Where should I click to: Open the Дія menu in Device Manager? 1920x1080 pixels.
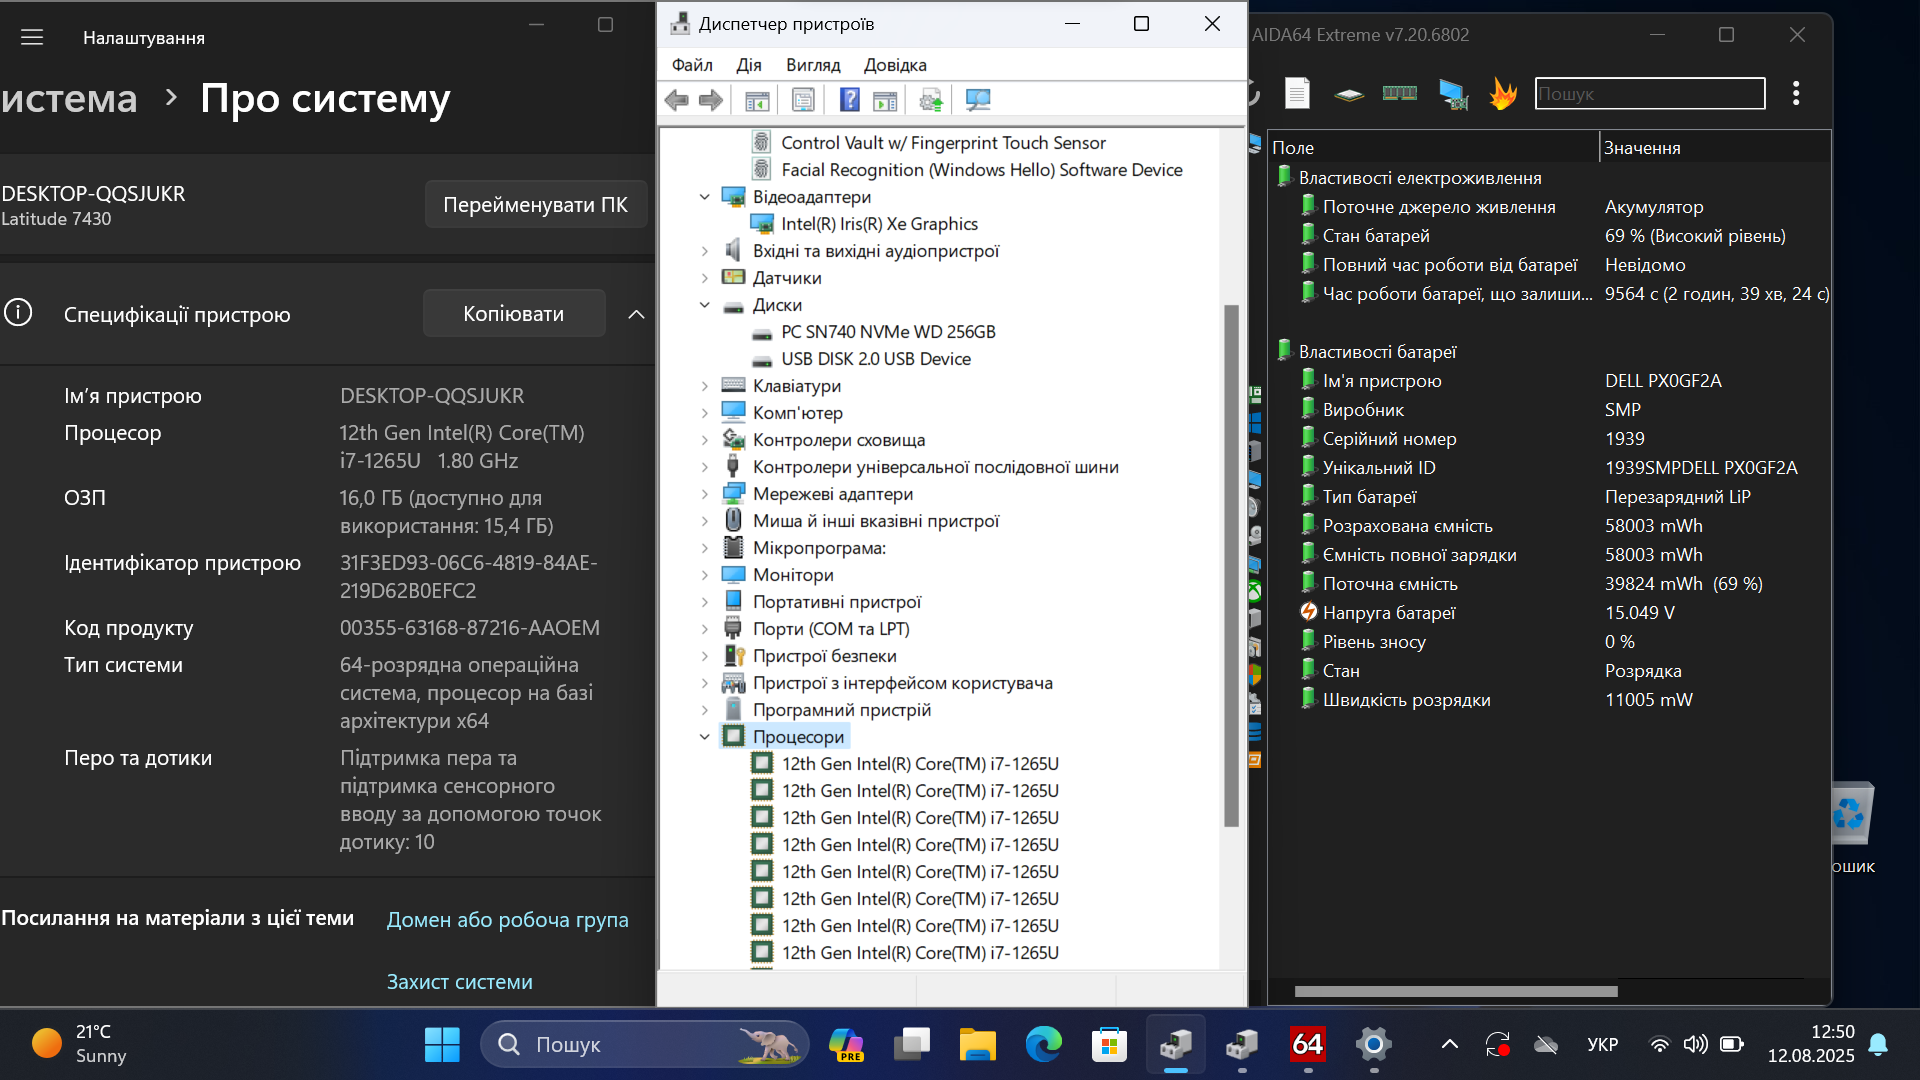pyautogui.click(x=749, y=65)
